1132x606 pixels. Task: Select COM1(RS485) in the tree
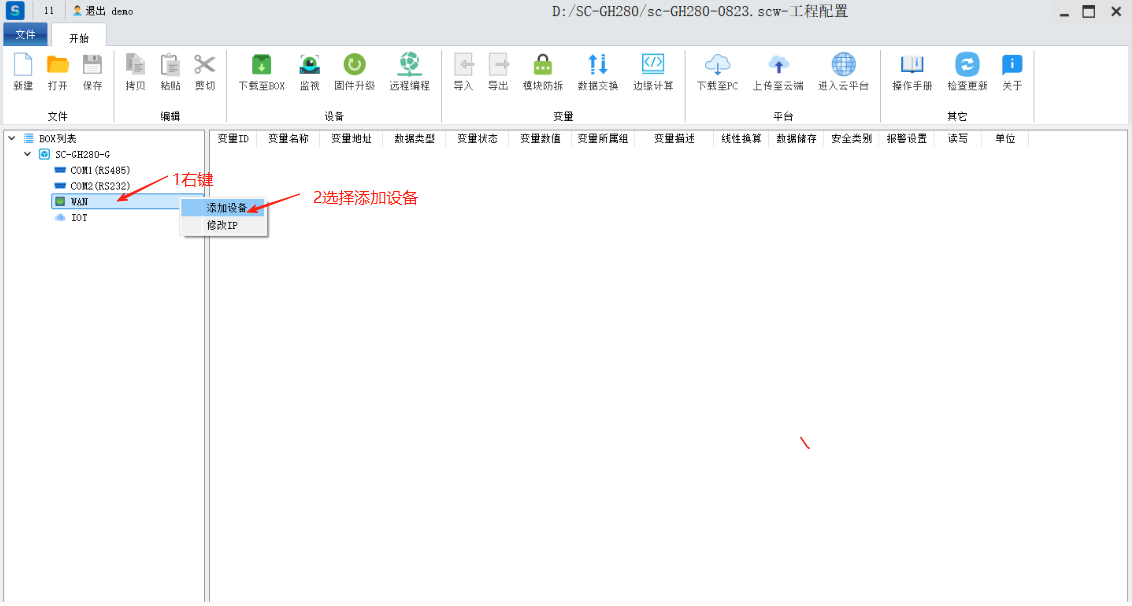click(x=99, y=170)
